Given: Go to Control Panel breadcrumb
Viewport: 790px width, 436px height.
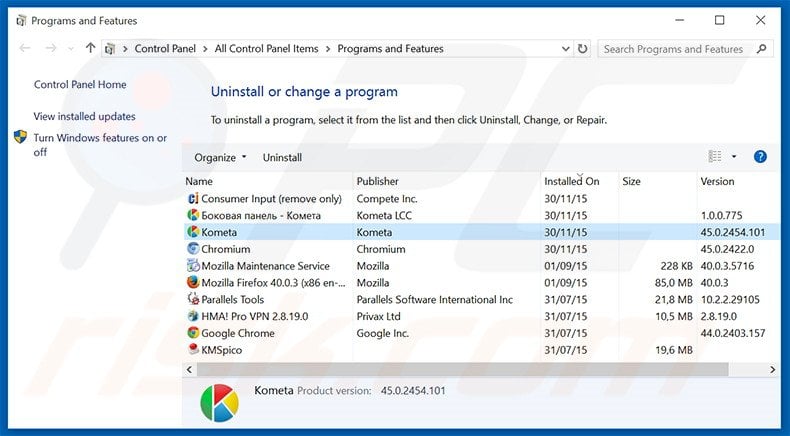Looking at the screenshot, I should point(165,49).
